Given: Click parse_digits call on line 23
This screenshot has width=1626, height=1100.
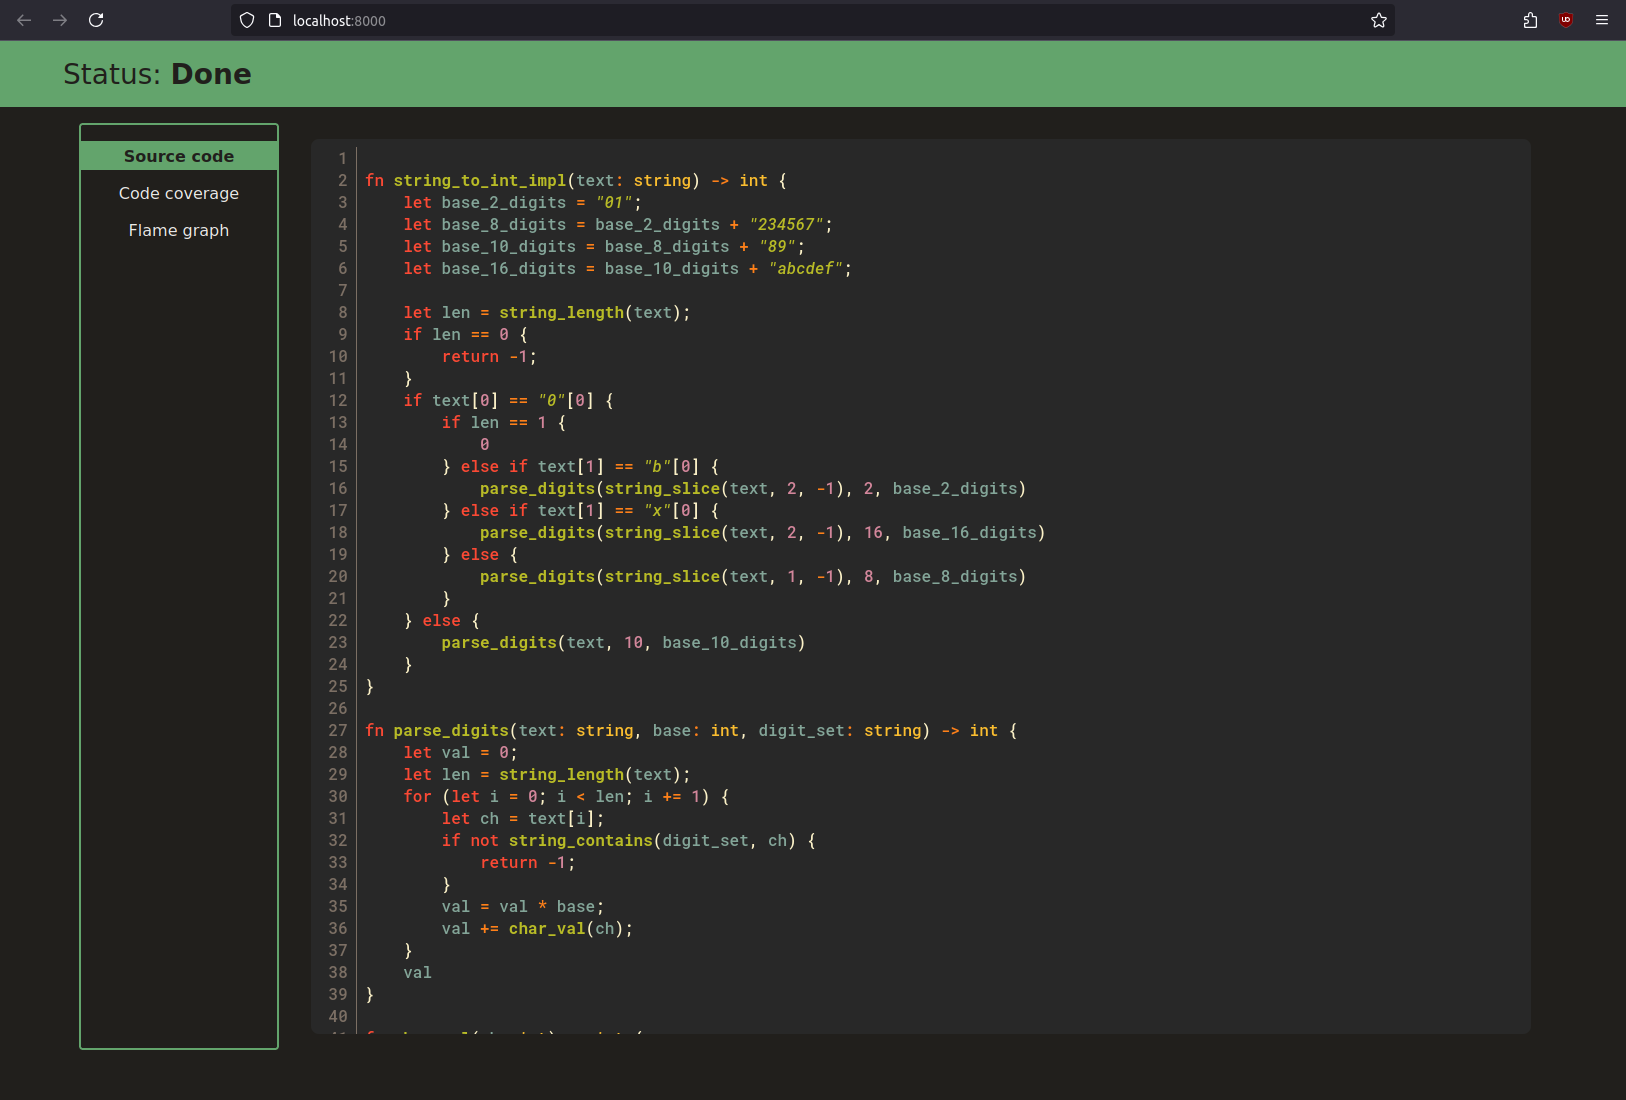Looking at the screenshot, I should point(499,643).
